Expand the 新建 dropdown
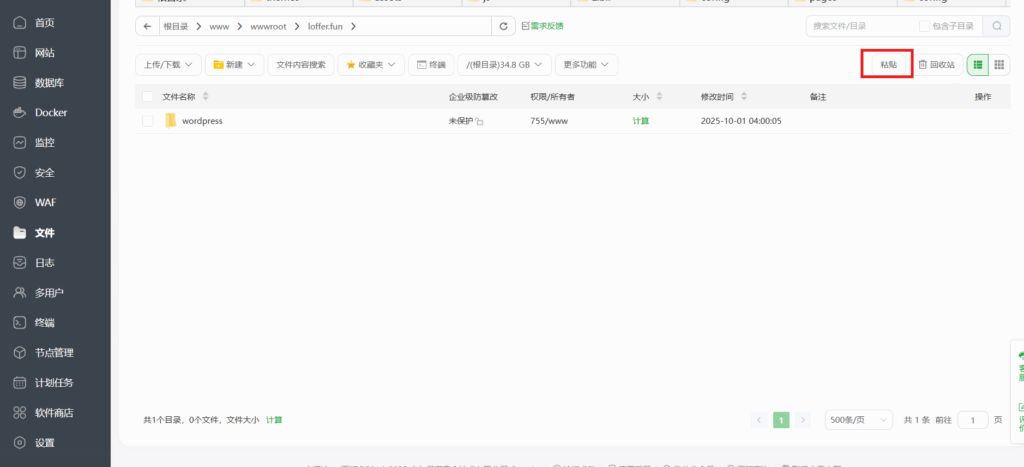The width and height of the screenshot is (1024, 467). (234, 65)
